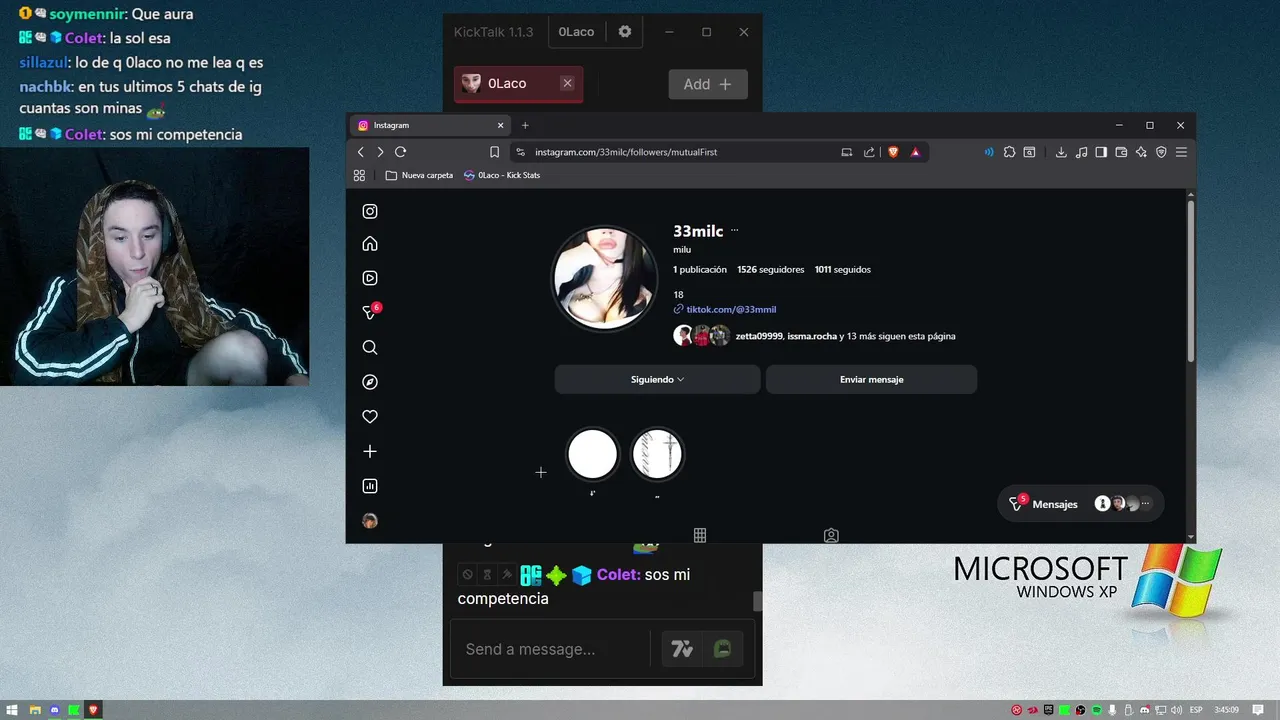Open Brave Rewards triangle icon
The image size is (1280, 720).
(915, 152)
